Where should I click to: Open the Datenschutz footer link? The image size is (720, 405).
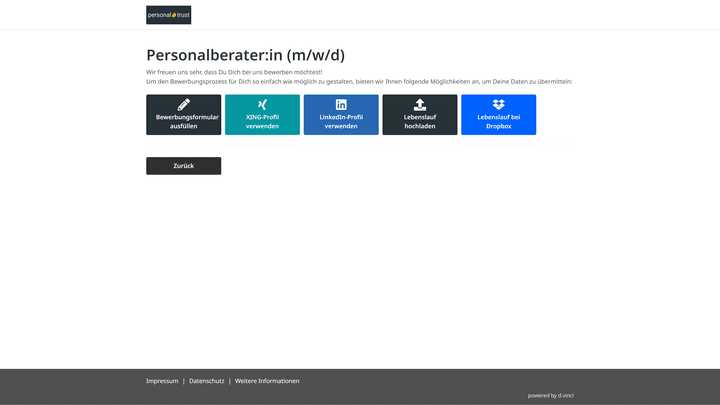click(206, 381)
